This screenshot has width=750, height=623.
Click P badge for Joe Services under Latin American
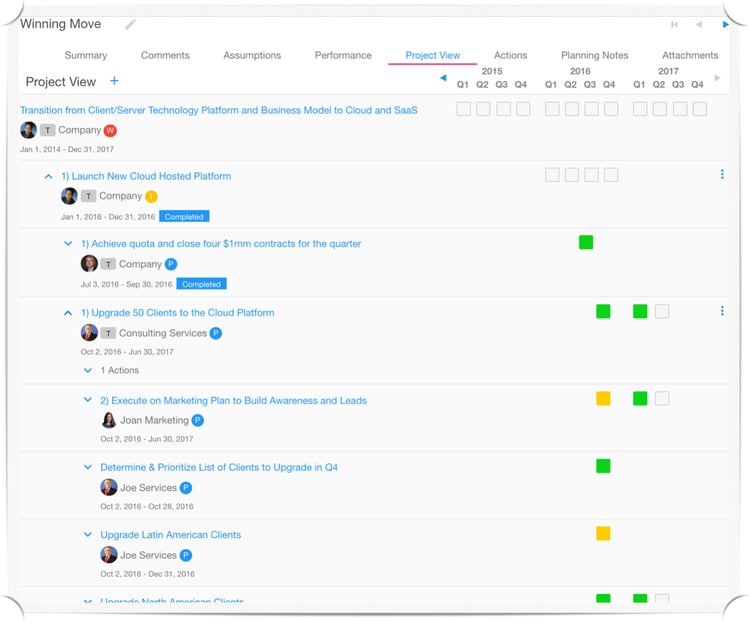(x=186, y=555)
